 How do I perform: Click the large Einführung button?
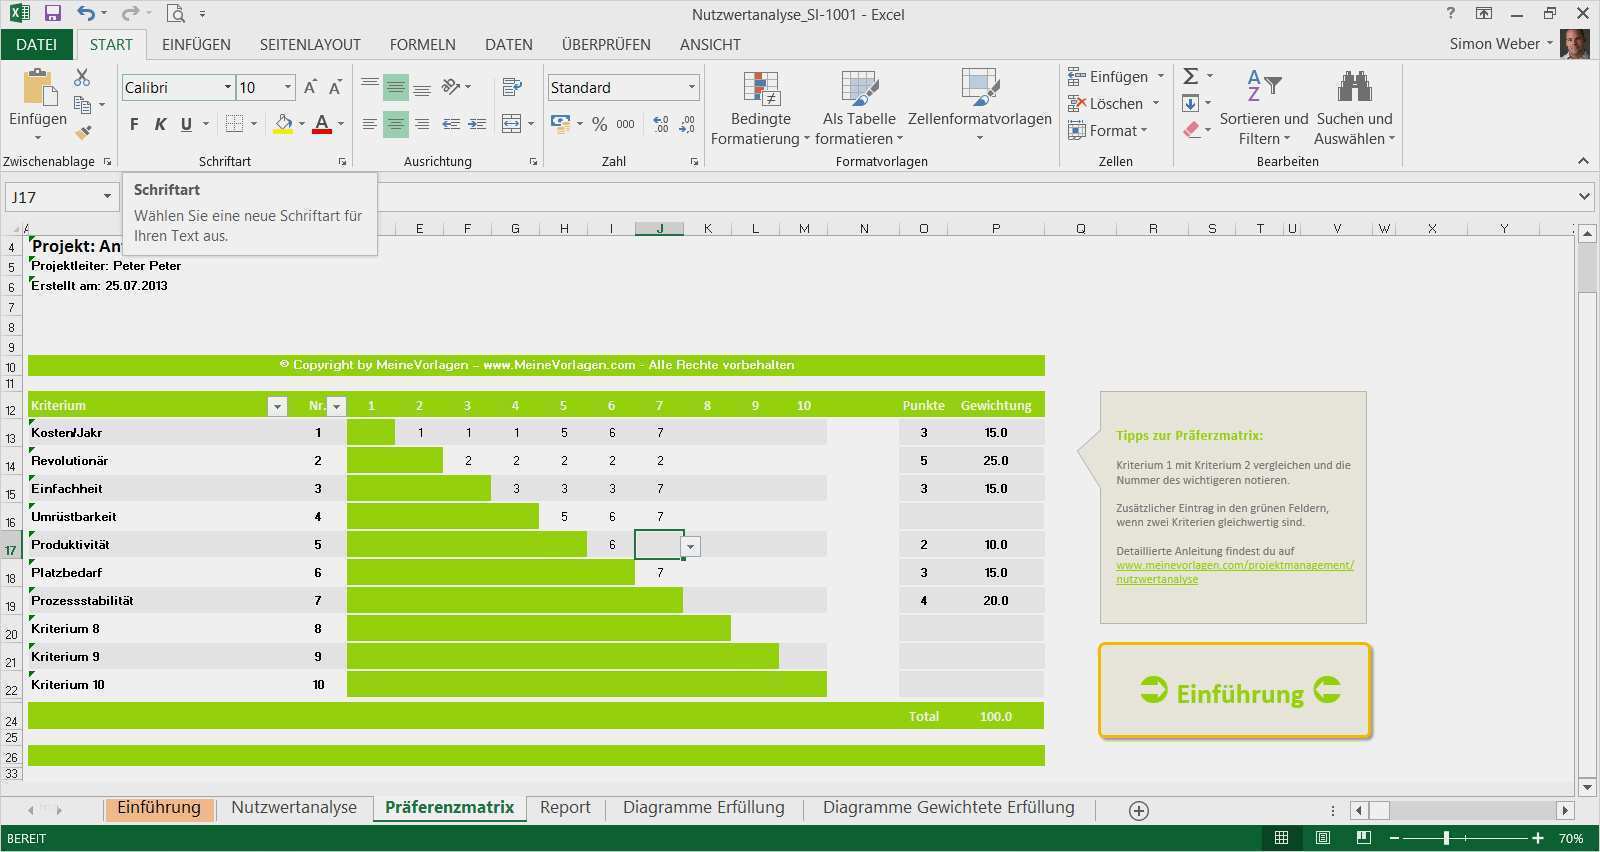(1236, 691)
